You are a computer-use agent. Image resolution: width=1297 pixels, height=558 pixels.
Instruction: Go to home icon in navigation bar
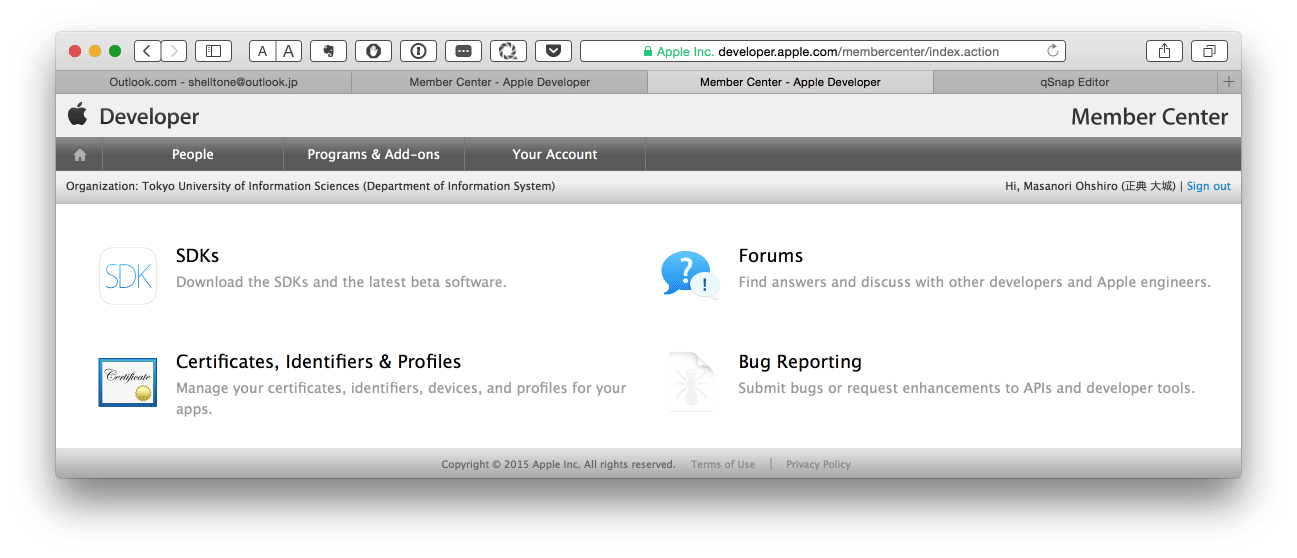pyautogui.click(x=80, y=154)
